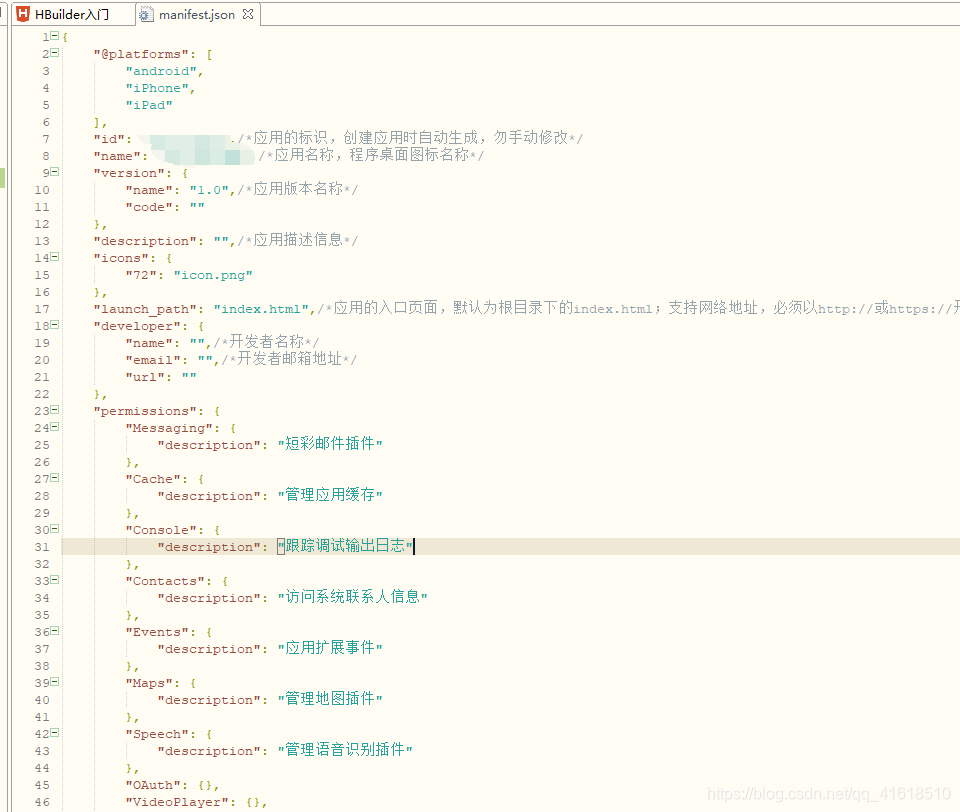Image resolution: width=960 pixels, height=812 pixels.
Task: Collapse the version block at line 9
Action: point(55,172)
